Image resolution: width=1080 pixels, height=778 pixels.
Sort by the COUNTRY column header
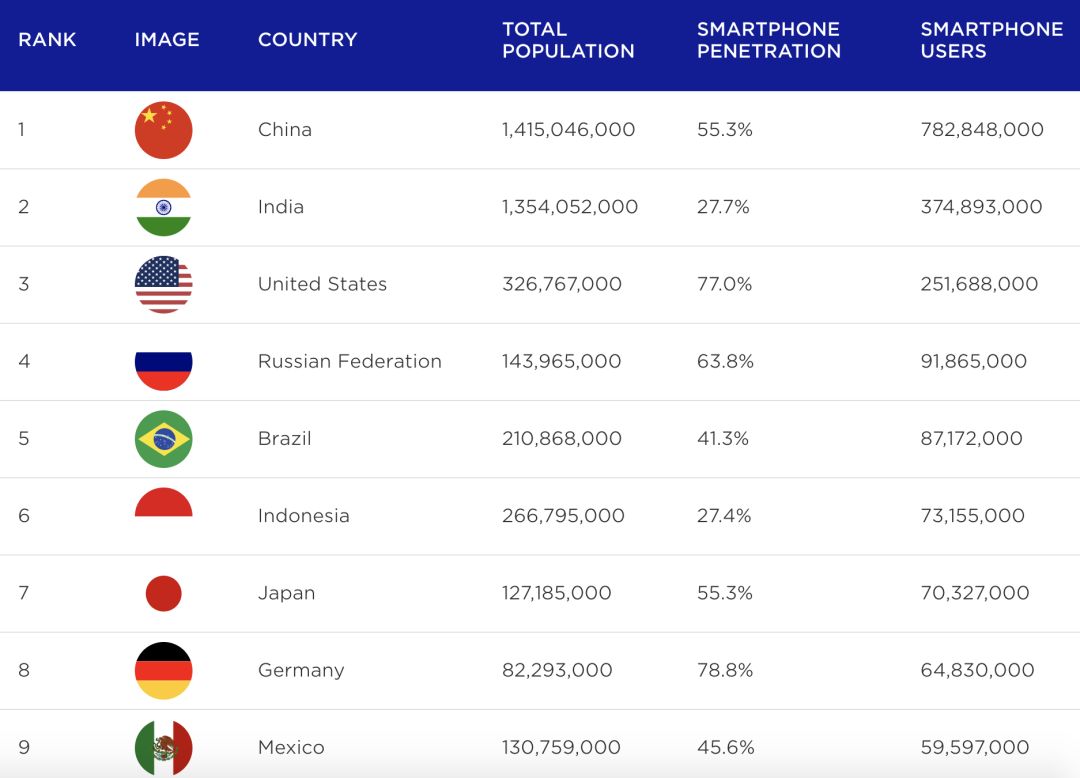pos(307,40)
